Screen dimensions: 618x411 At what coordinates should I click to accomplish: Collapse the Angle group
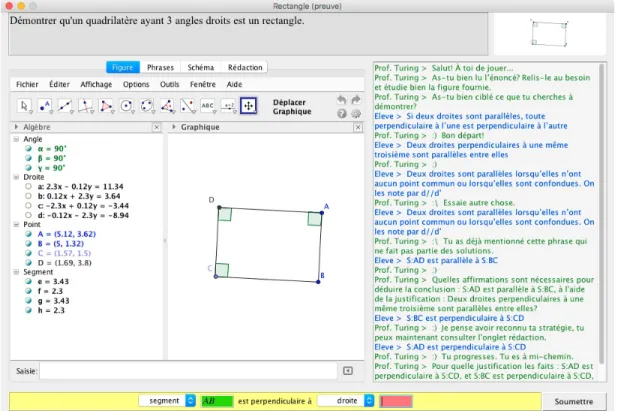pos(16,139)
